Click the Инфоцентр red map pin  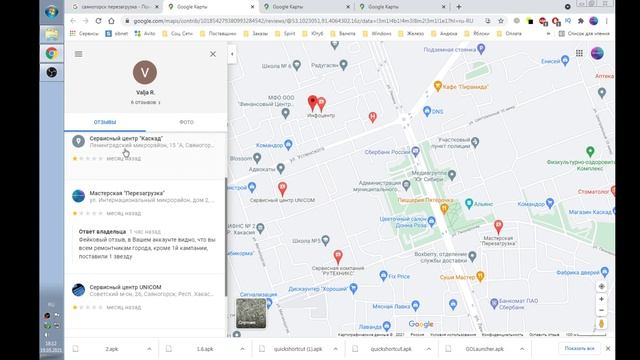click(313, 104)
